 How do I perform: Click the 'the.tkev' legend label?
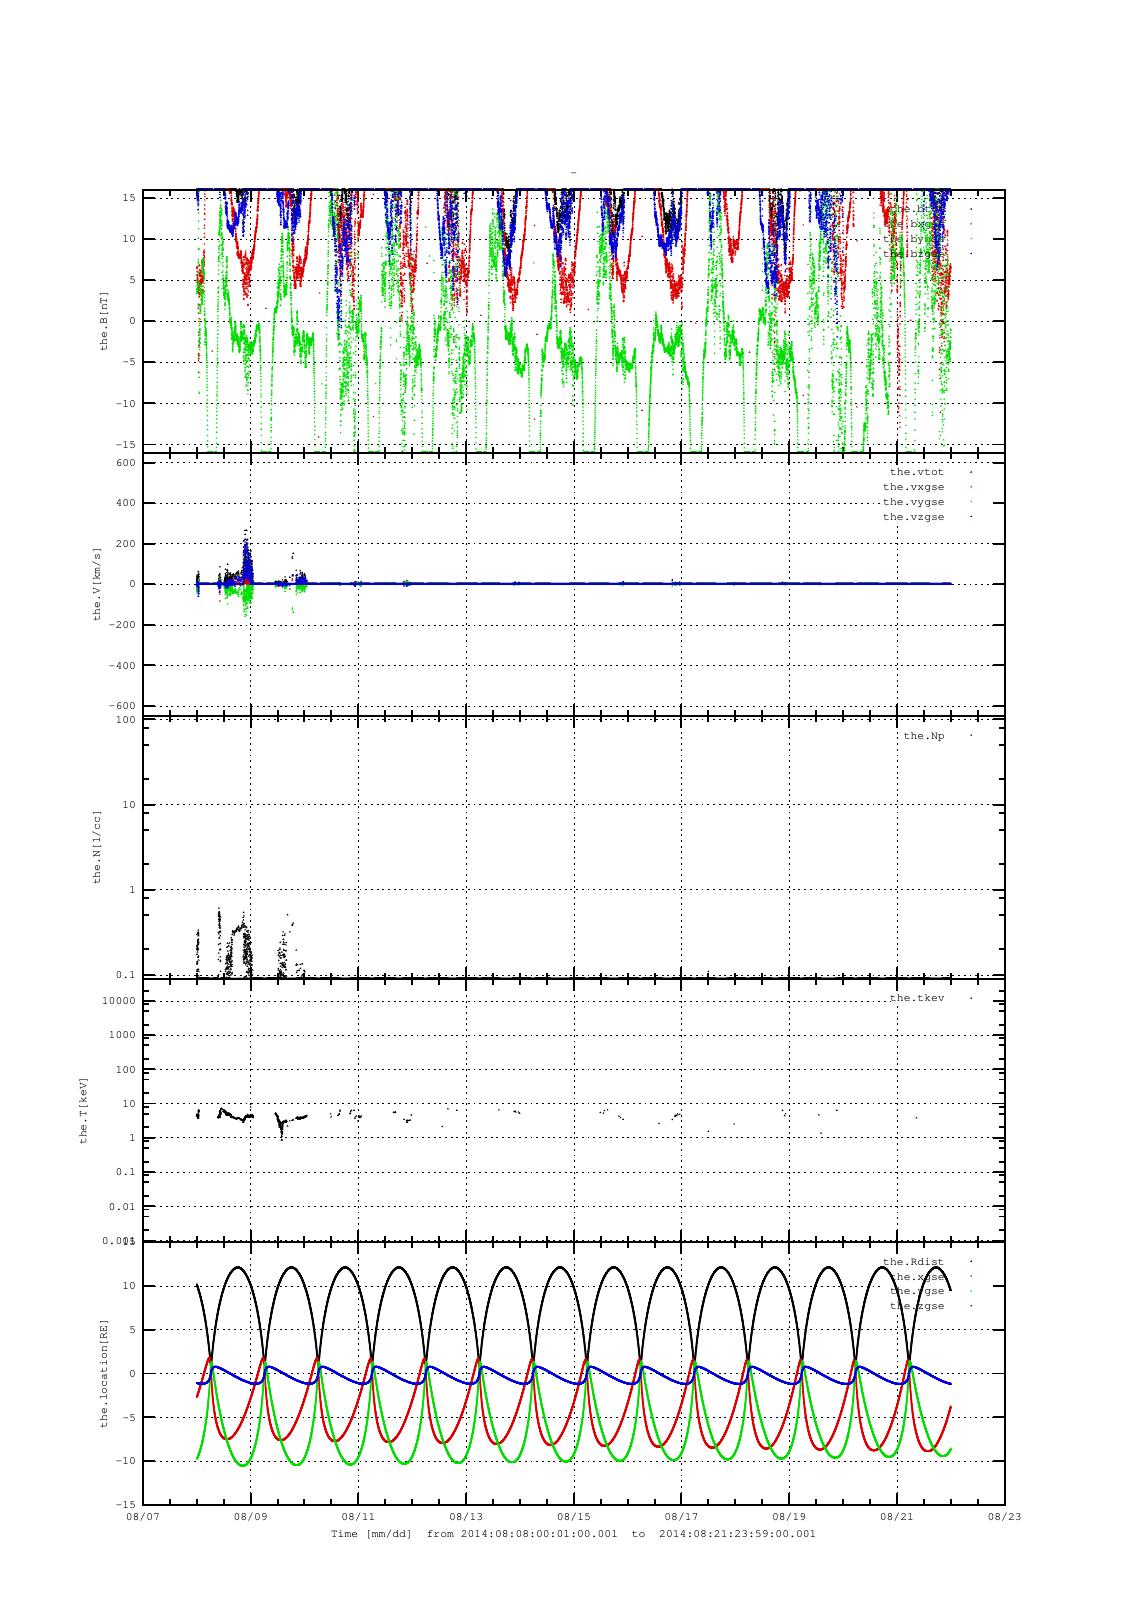[916, 997]
